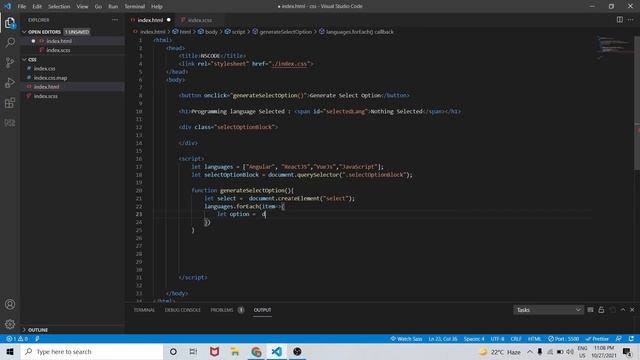Click Ln 23, Col 36 in status bar
This screenshot has height=360, width=640.
tap(443, 339)
